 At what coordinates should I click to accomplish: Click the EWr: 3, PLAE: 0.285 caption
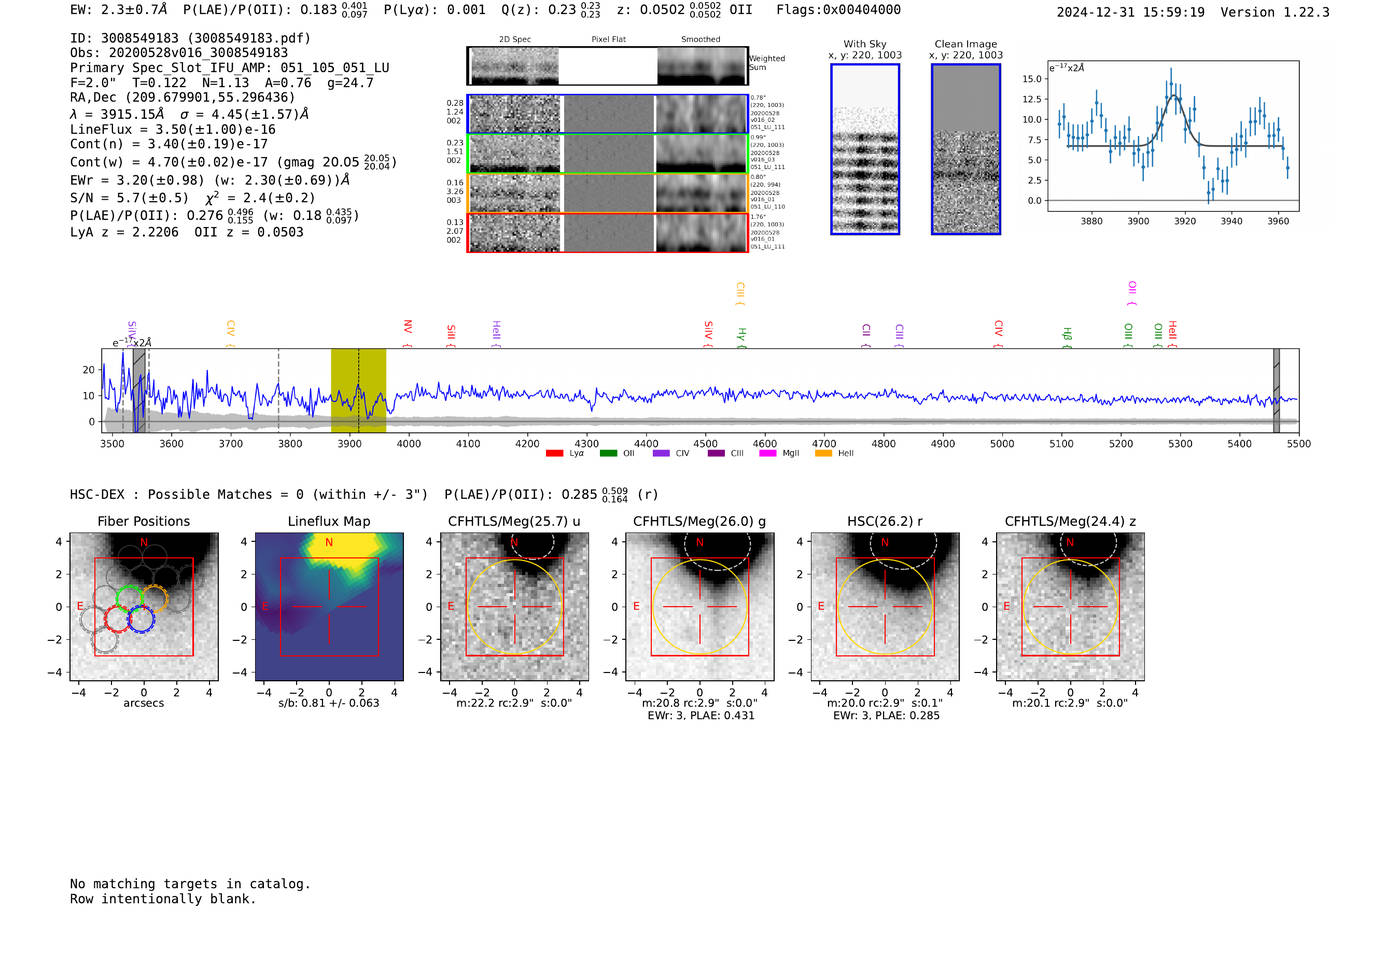[x=886, y=715]
